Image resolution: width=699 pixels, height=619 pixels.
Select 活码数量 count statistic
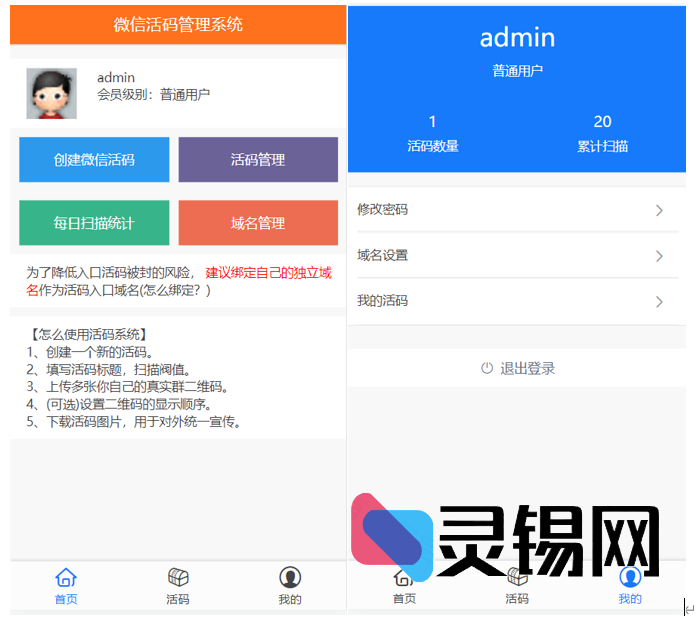(432, 133)
